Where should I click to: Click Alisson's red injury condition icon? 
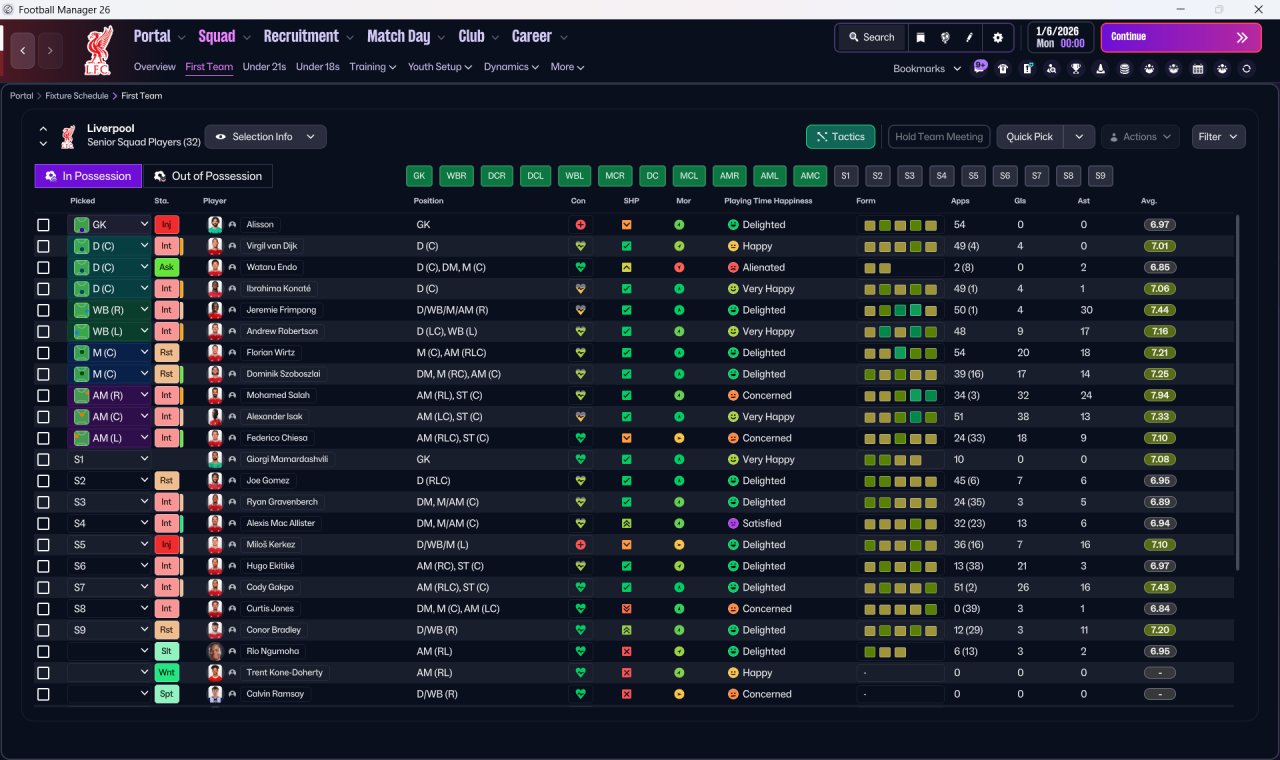click(580, 225)
